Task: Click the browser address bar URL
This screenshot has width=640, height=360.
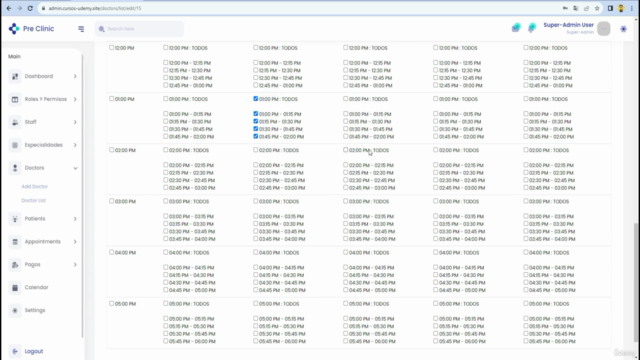Action: [x=95, y=8]
